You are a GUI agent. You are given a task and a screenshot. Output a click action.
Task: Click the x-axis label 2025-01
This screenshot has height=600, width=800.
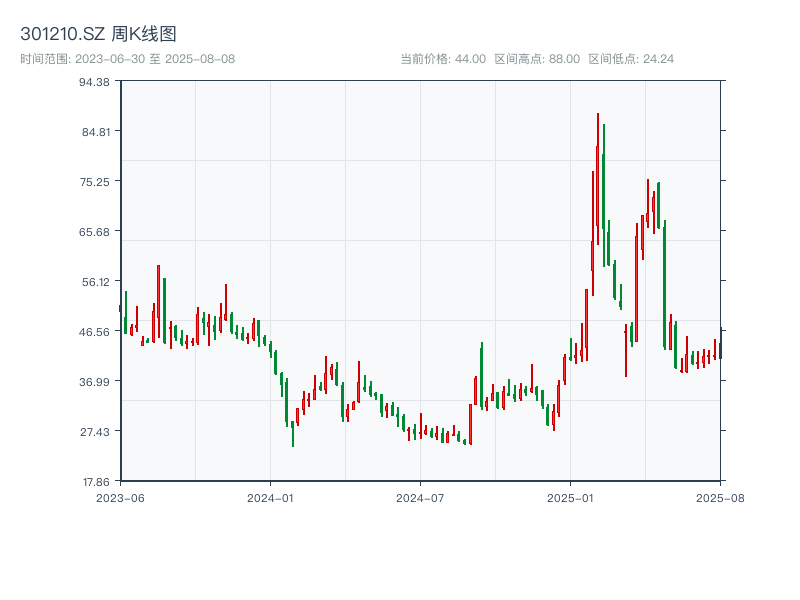click(x=570, y=498)
